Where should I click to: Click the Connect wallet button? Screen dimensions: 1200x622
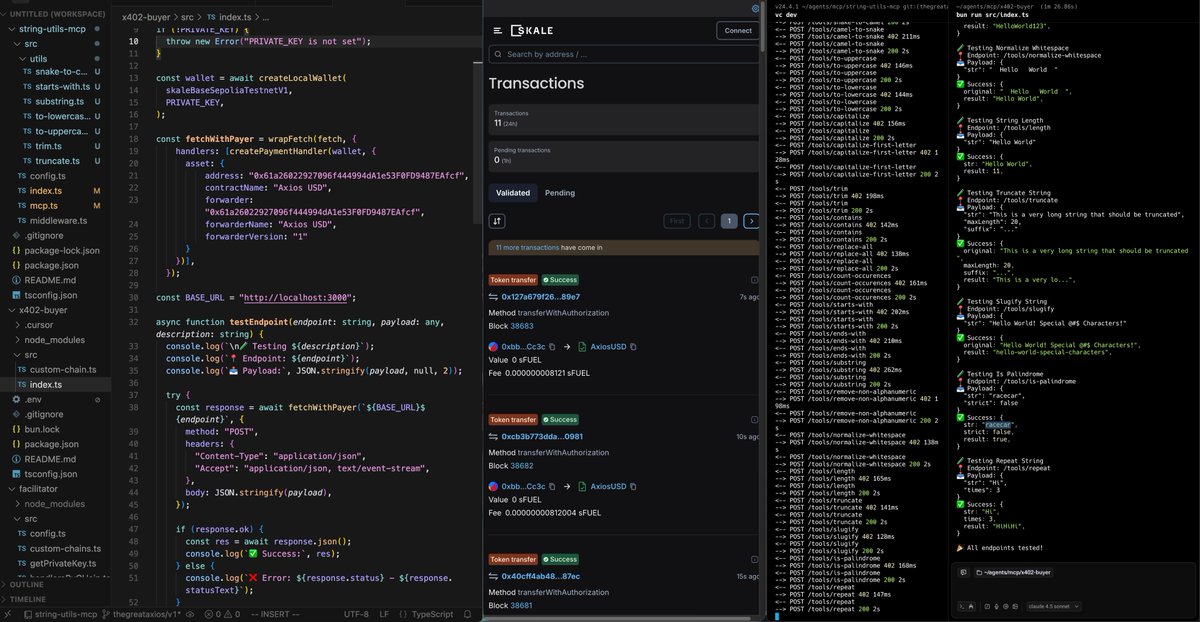(x=737, y=31)
